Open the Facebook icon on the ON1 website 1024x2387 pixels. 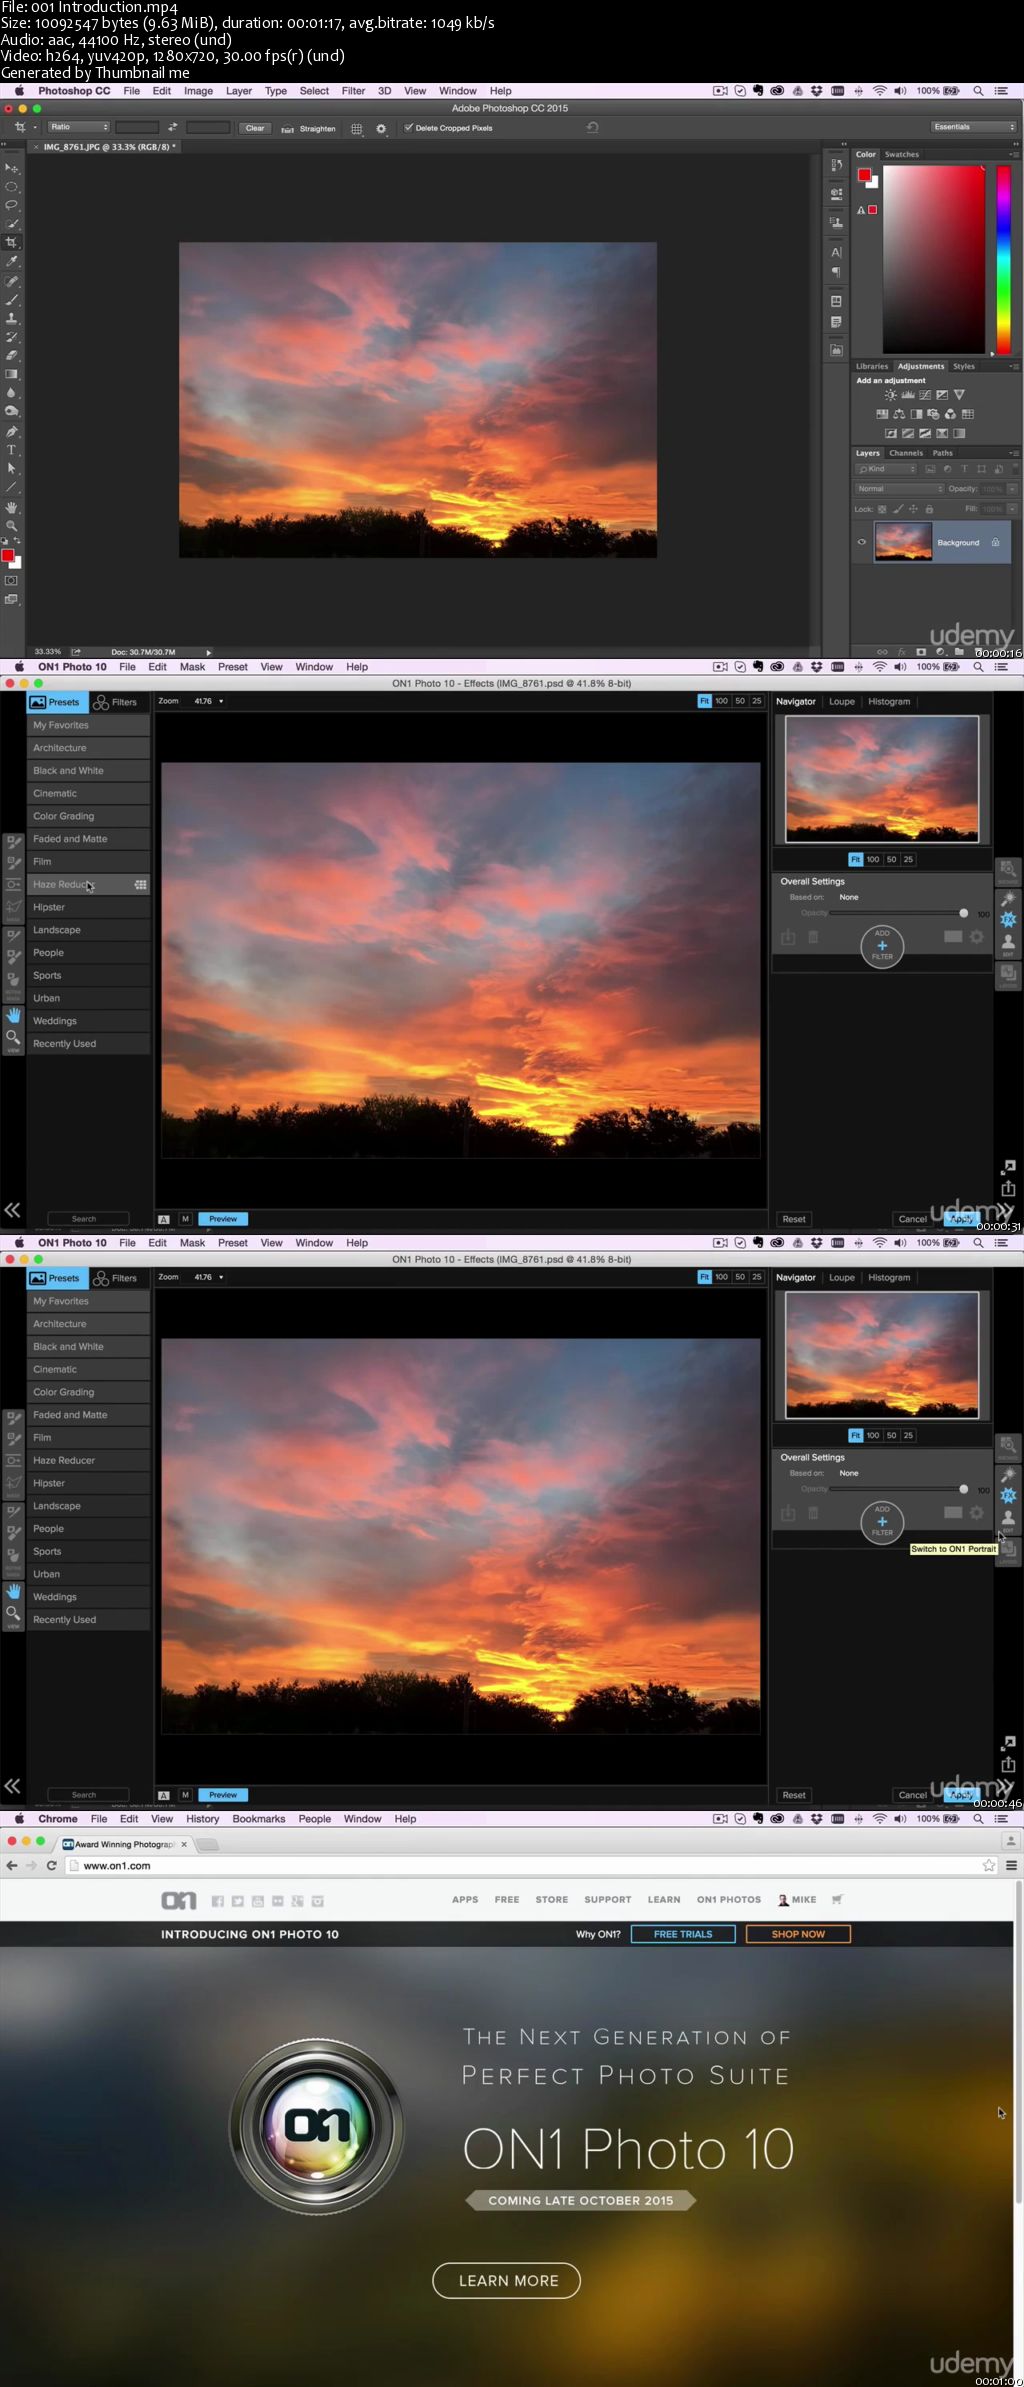[217, 1901]
